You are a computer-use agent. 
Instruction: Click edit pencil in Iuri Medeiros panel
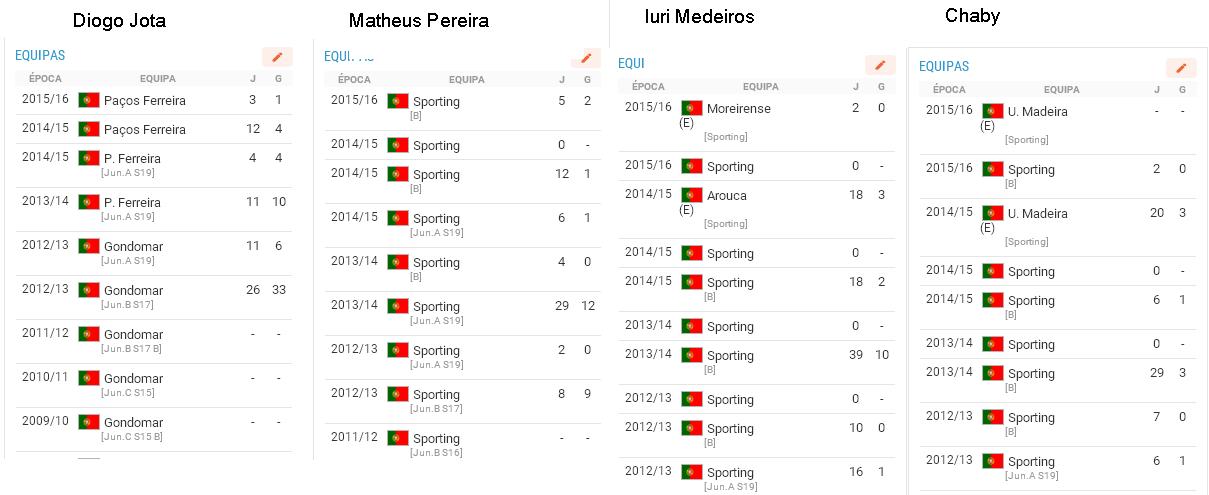pos(880,65)
